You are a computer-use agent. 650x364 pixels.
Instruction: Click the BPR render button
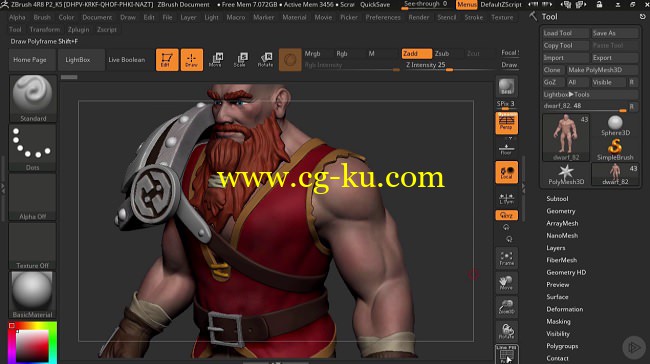click(x=506, y=87)
